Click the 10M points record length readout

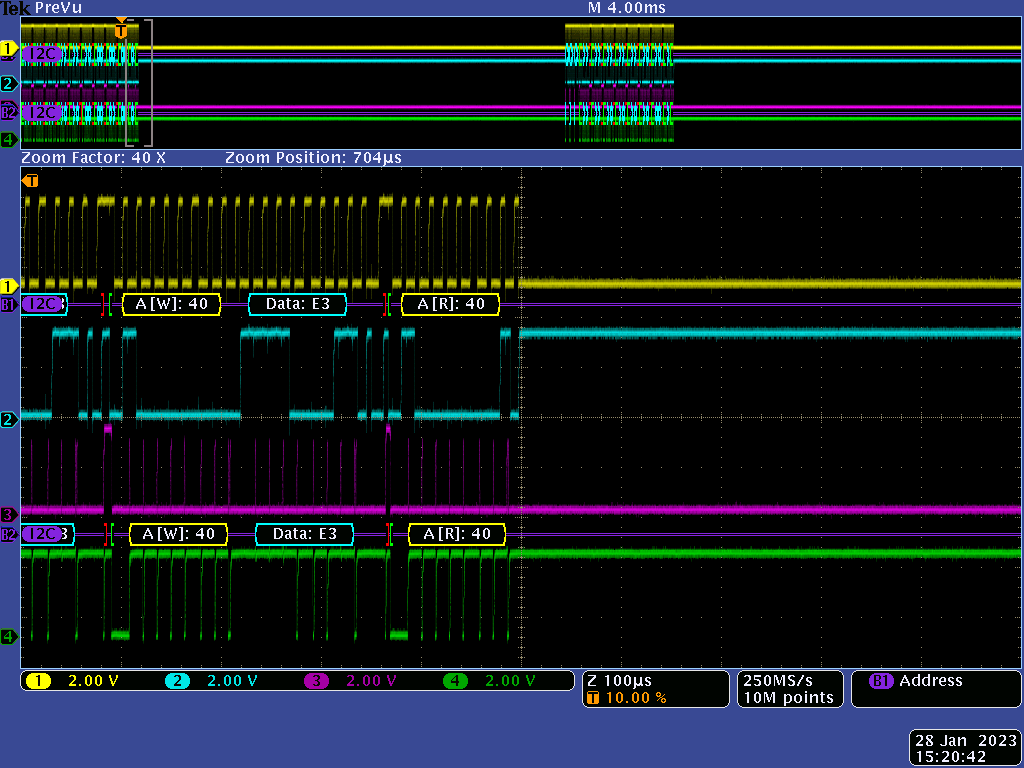(x=788, y=698)
